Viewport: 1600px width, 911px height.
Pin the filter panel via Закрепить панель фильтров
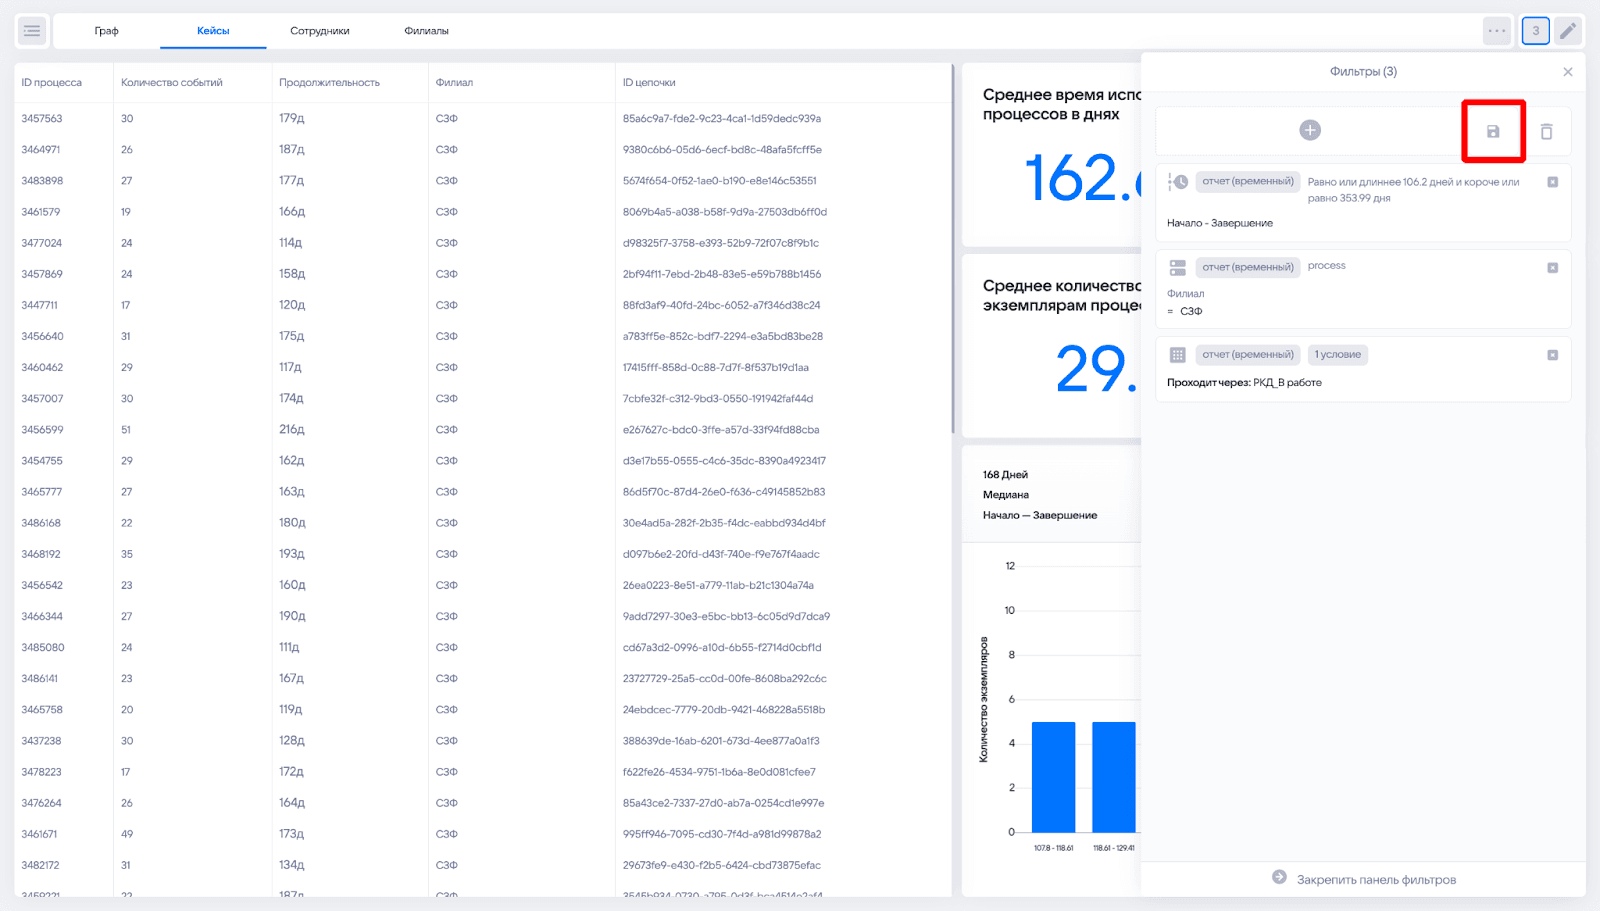pos(1376,880)
